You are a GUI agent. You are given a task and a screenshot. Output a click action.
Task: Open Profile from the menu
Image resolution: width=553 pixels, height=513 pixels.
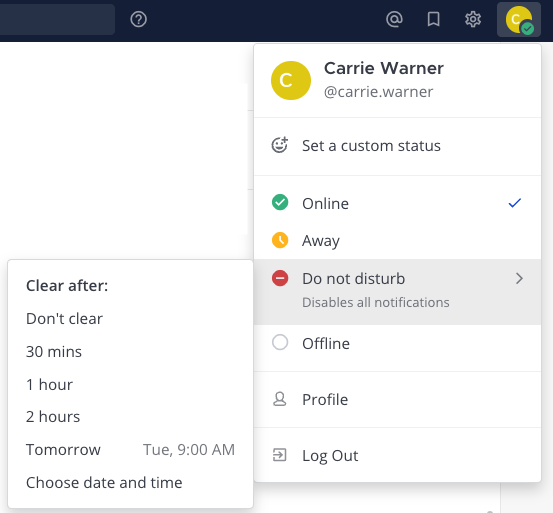point(397,399)
